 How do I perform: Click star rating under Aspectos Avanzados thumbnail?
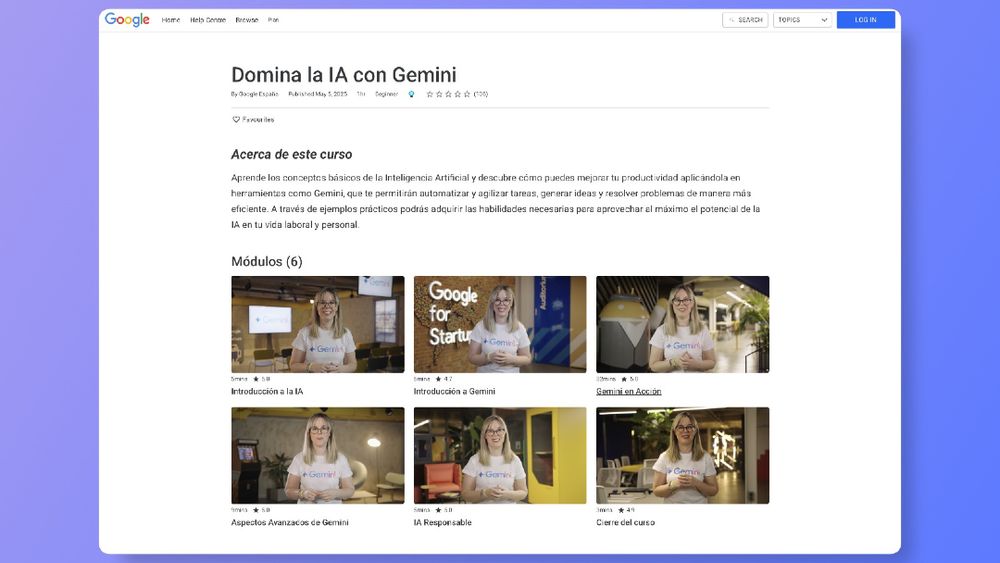(x=261, y=510)
